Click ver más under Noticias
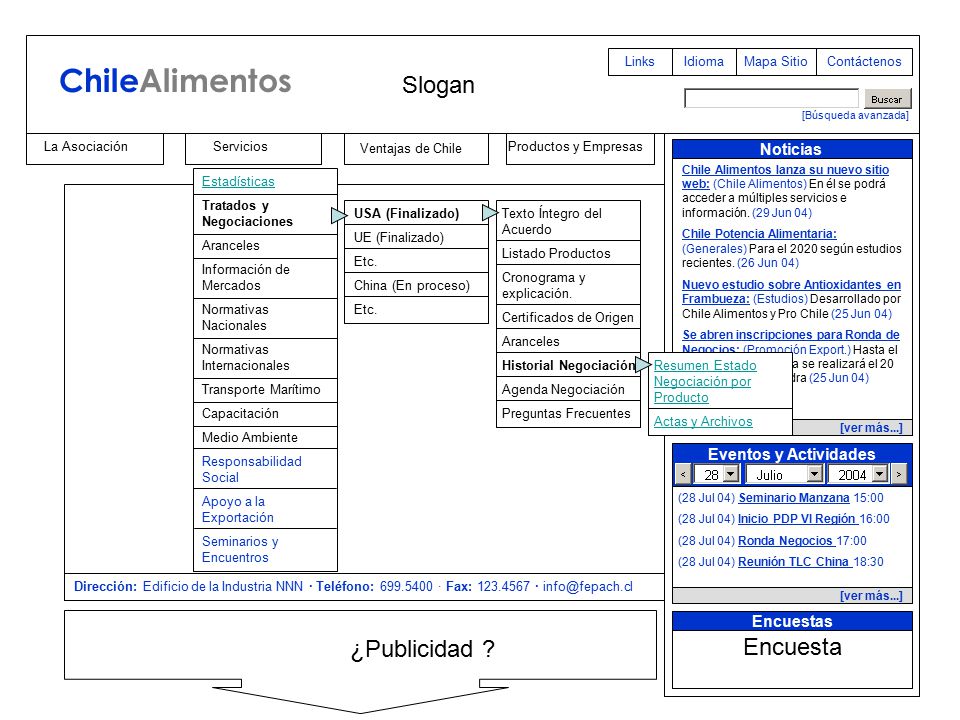The width and height of the screenshot is (960, 720). (x=871, y=427)
